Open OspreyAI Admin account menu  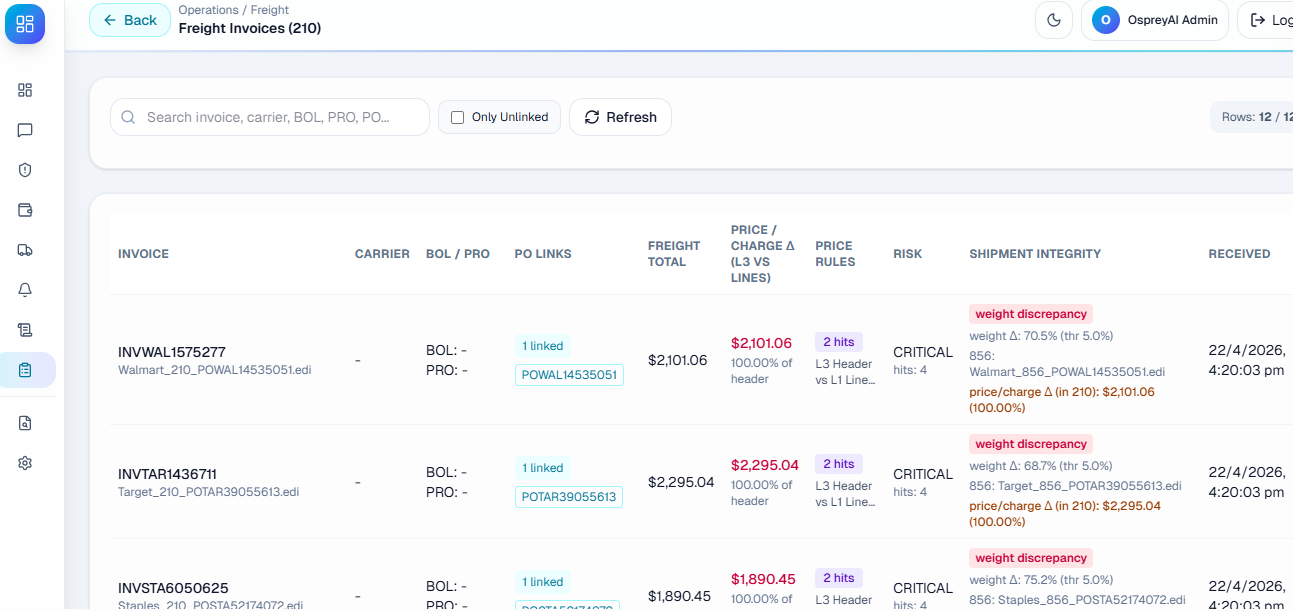1155,20
